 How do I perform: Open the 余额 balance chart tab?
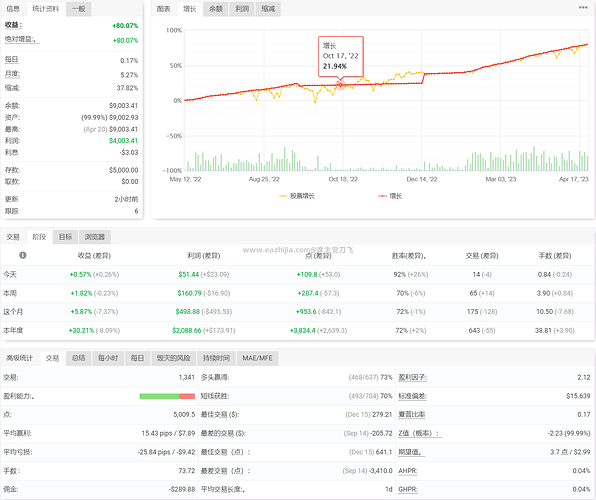tap(216, 9)
